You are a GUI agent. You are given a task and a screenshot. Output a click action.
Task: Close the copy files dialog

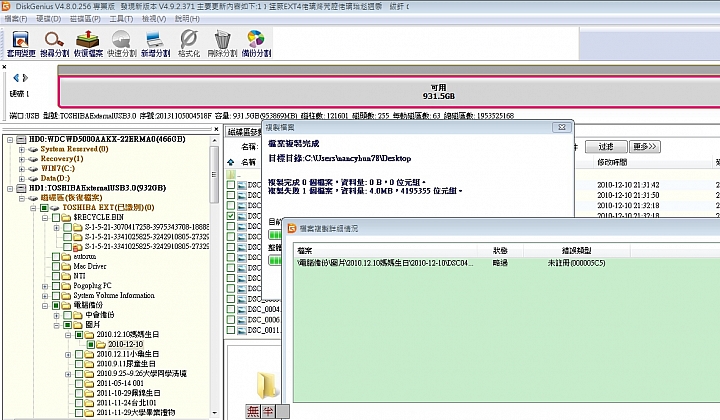point(561,127)
